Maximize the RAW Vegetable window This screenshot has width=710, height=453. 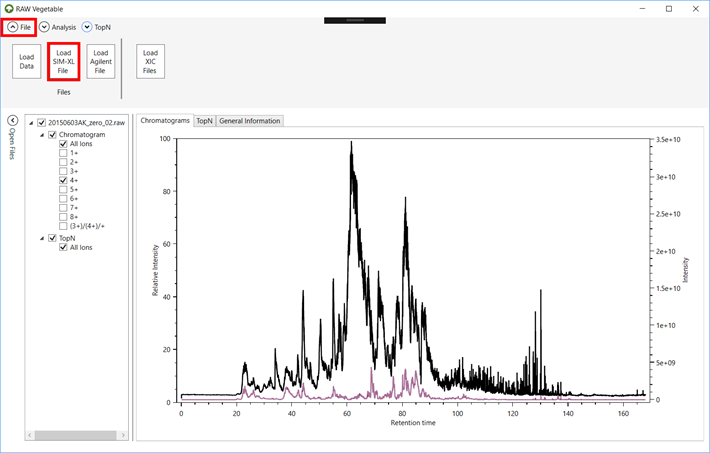pyautogui.click(x=669, y=9)
